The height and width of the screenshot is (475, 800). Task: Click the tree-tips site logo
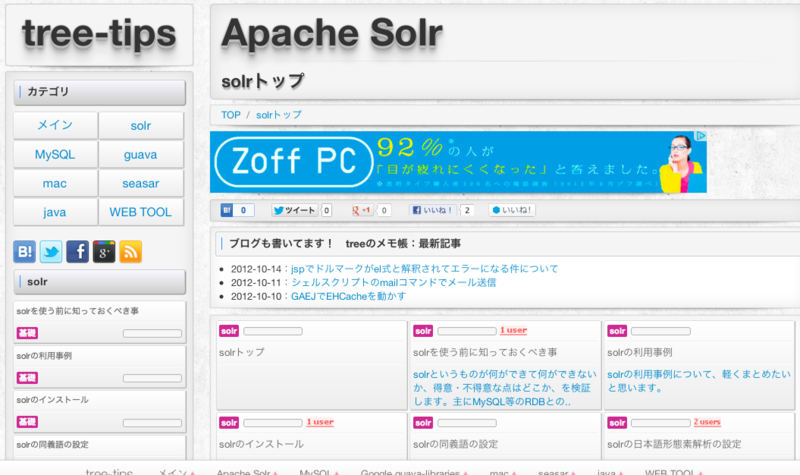[x=99, y=34]
